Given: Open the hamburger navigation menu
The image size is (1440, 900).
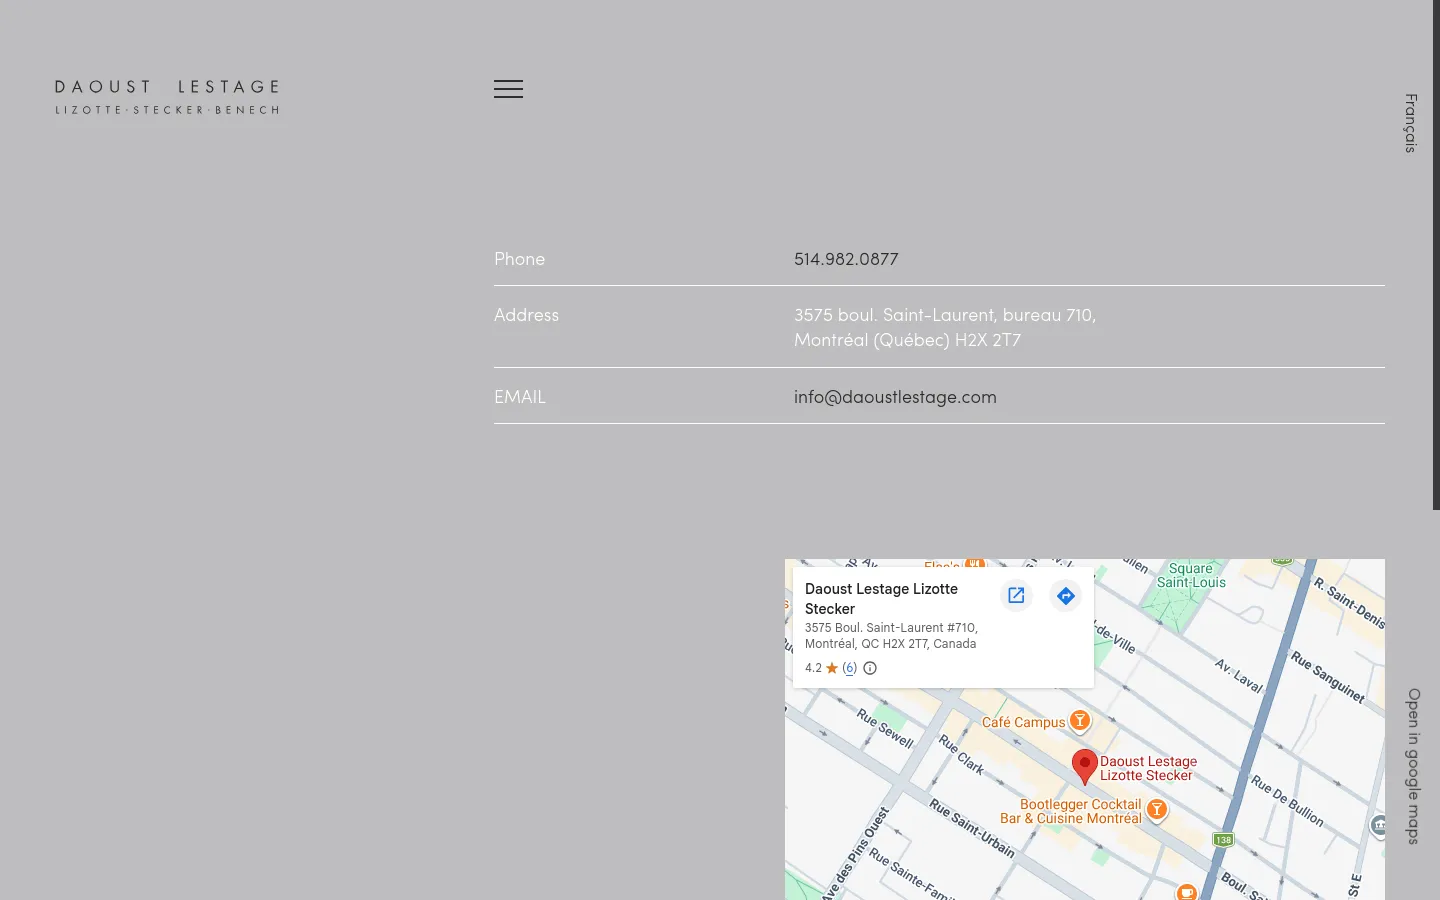Looking at the screenshot, I should (508, 89).
